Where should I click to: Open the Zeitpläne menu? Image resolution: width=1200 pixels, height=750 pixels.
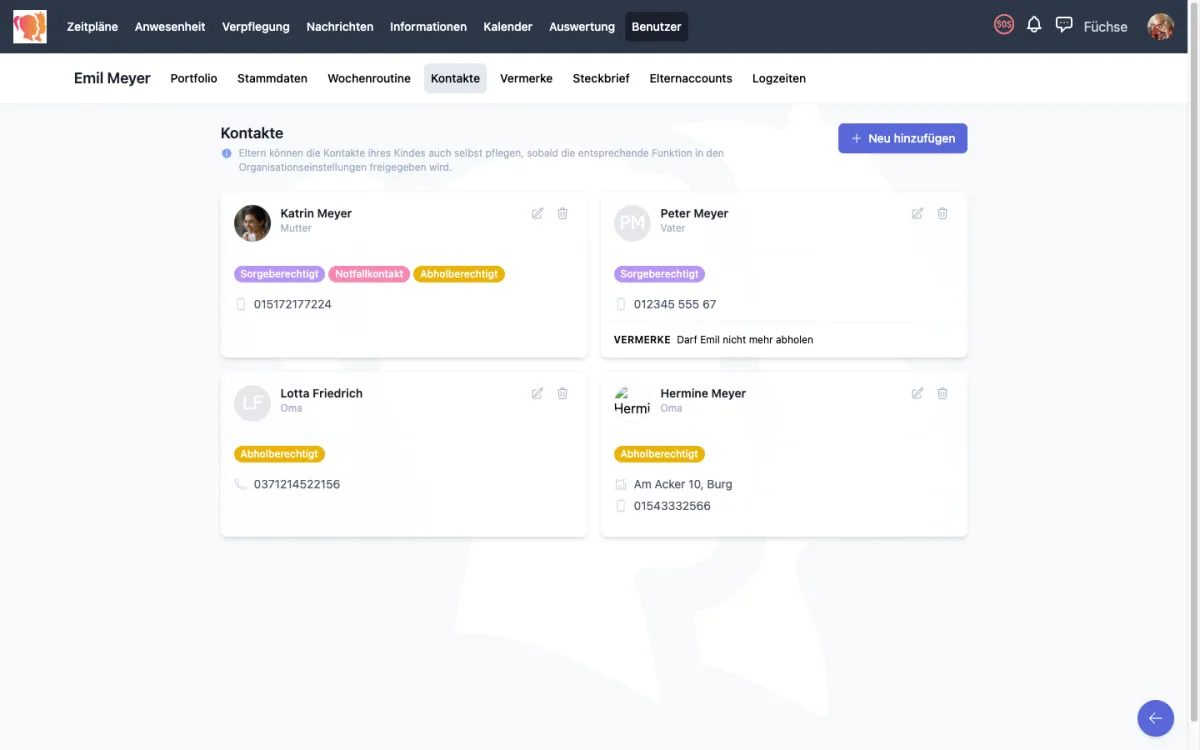coord(93,27)
